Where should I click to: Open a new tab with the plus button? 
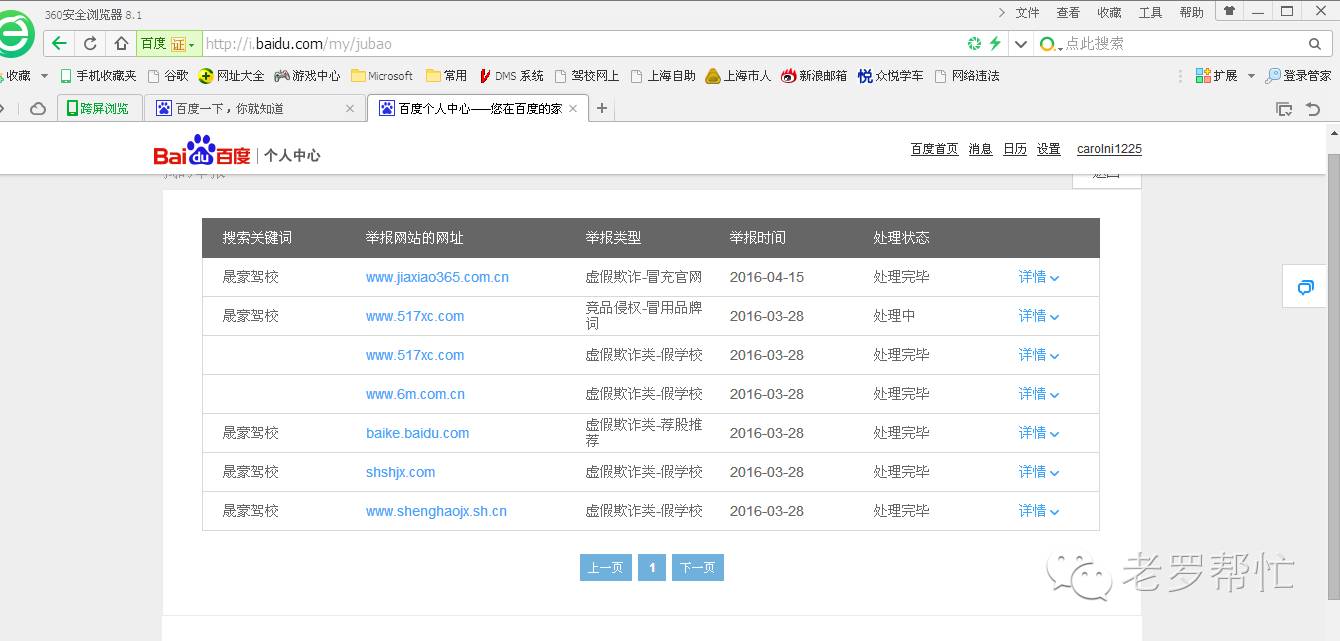[602, 108]
